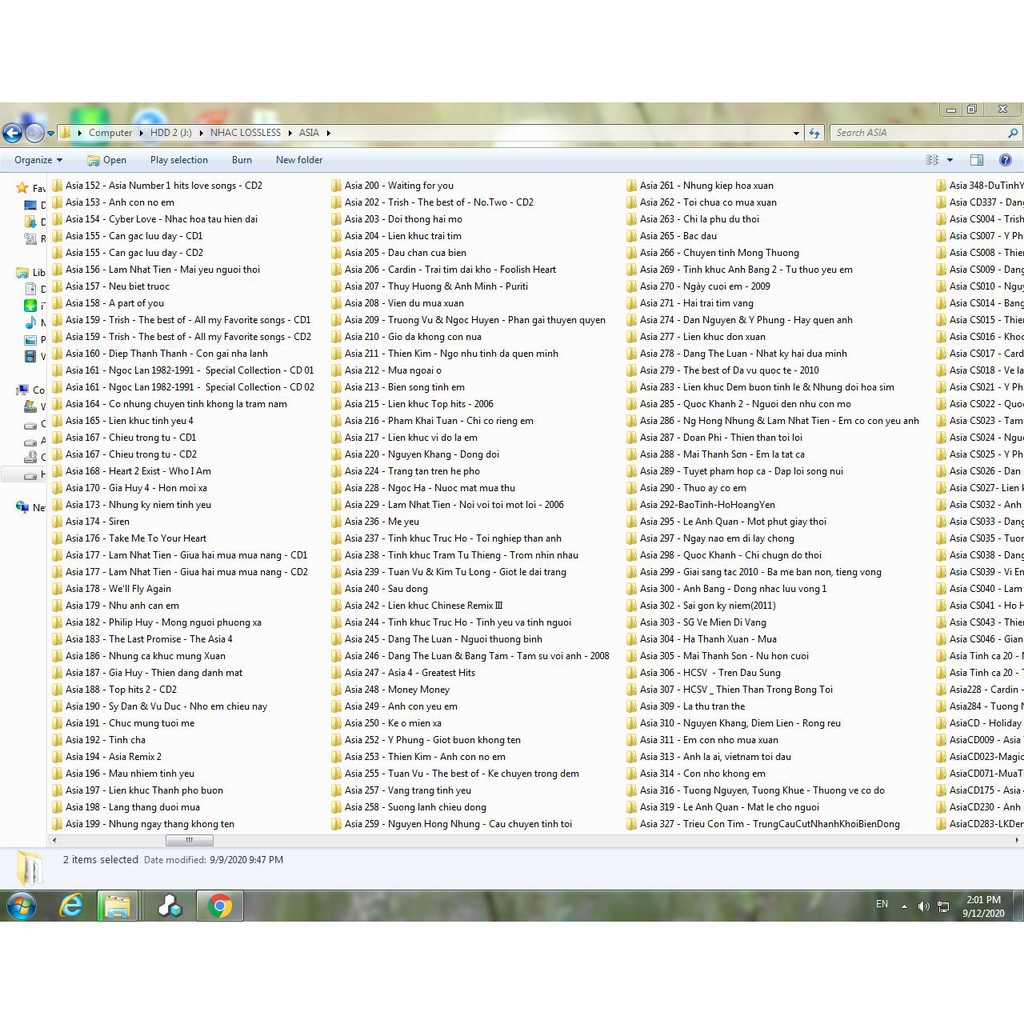Click the volume speaker tray icon

923,906
